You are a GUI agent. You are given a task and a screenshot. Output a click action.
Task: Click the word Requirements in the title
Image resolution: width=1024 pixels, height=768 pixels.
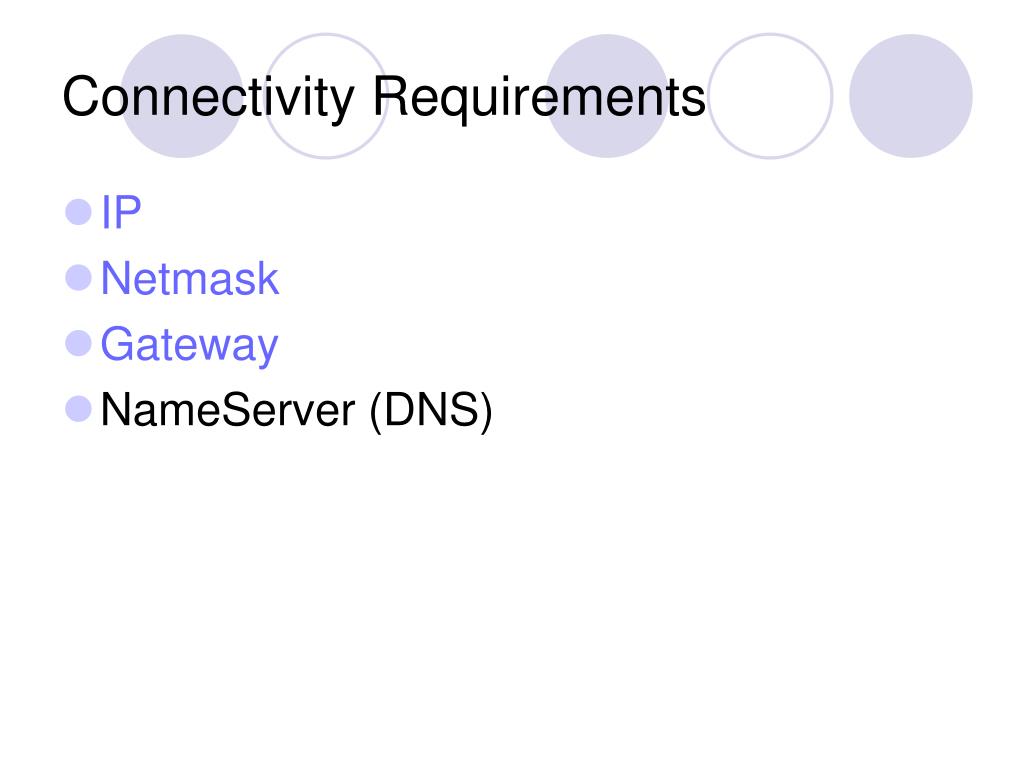point(539,97)
